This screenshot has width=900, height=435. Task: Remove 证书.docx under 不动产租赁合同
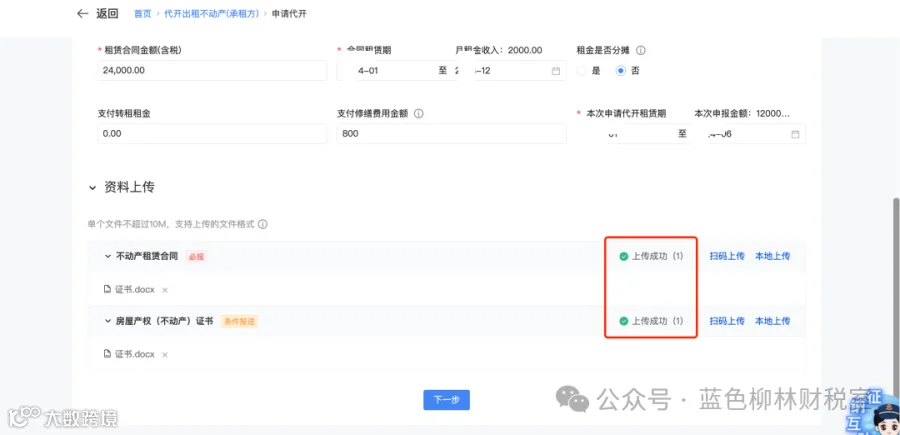[165, 290]
